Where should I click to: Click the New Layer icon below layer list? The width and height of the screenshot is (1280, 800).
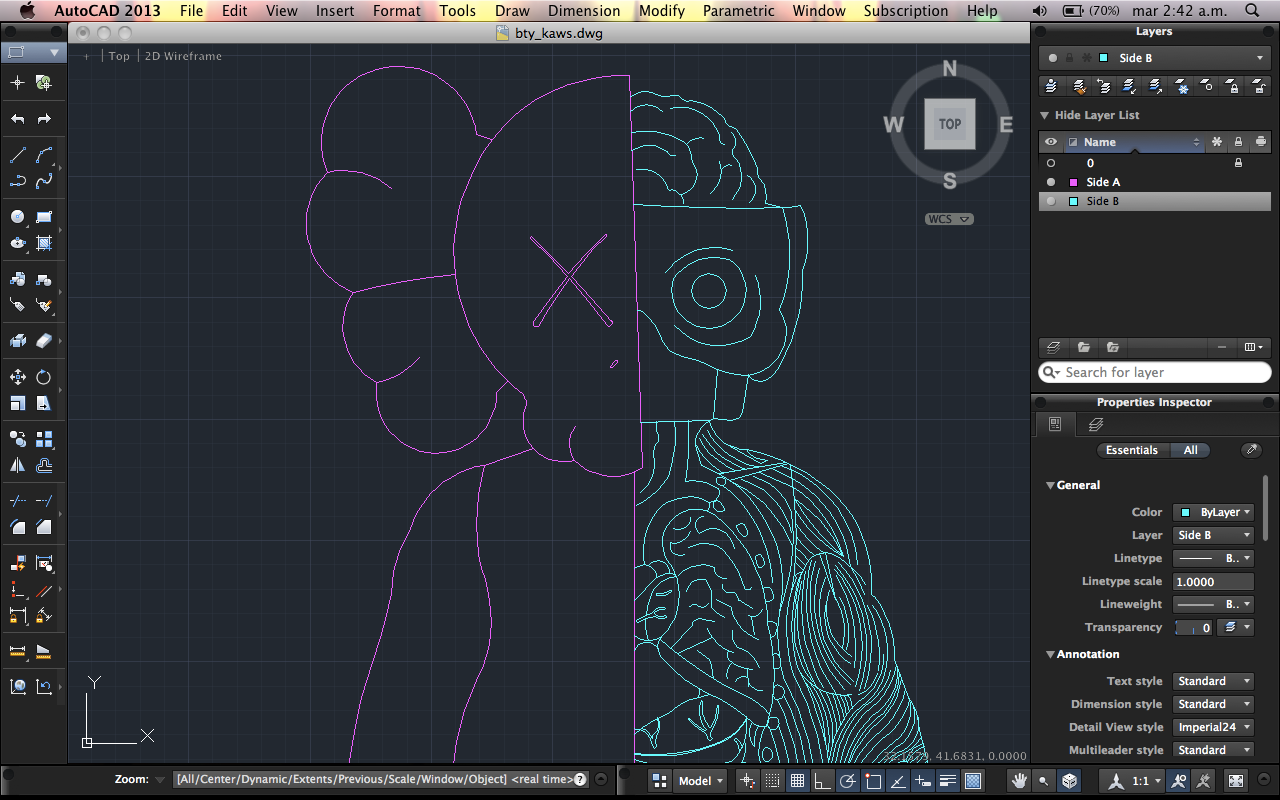[x=1053, y=347]
